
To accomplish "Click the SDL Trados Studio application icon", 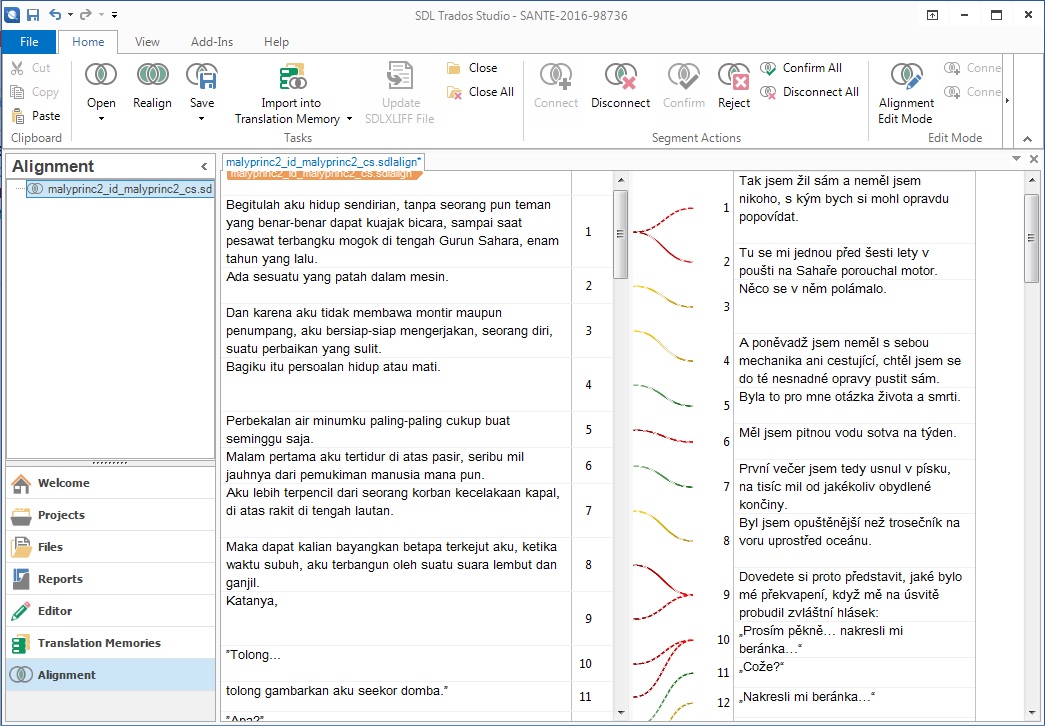I will coord(11,15).
